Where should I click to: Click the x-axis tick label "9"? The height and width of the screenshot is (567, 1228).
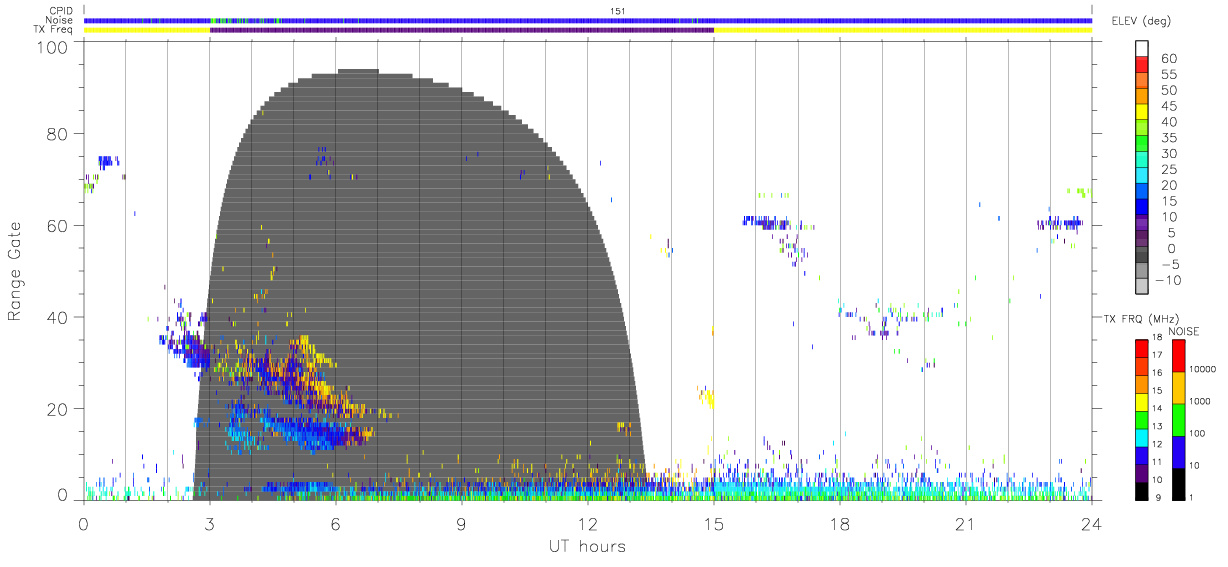click(x=461, y=523)
